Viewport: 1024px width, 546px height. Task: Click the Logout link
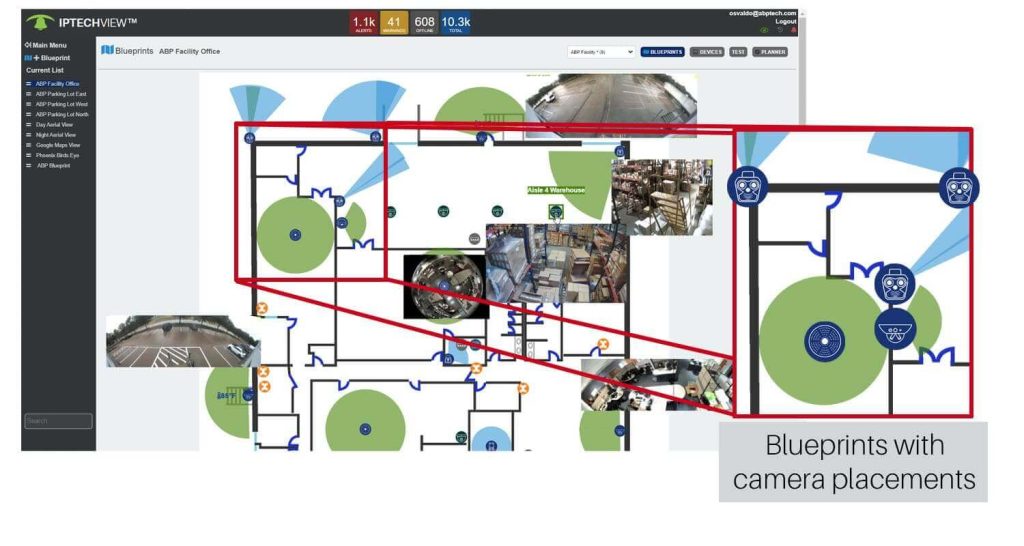coord(785,21)
